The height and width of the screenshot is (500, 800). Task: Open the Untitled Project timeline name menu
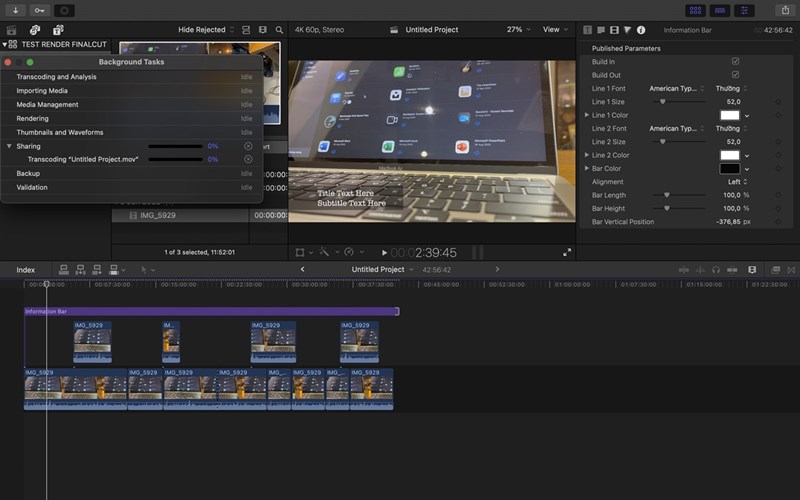(x=382, y=269)
